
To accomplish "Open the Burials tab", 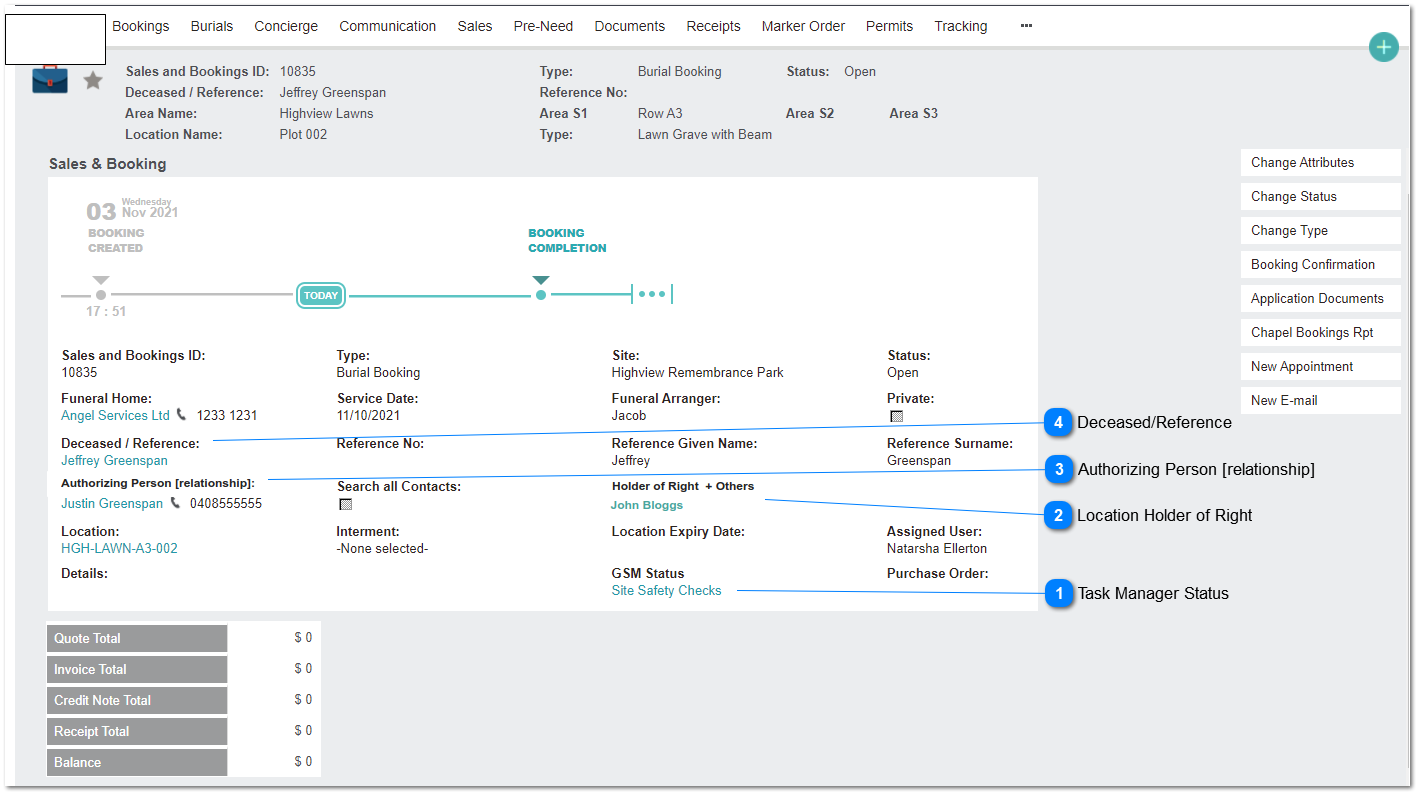I will click(212, 26).
